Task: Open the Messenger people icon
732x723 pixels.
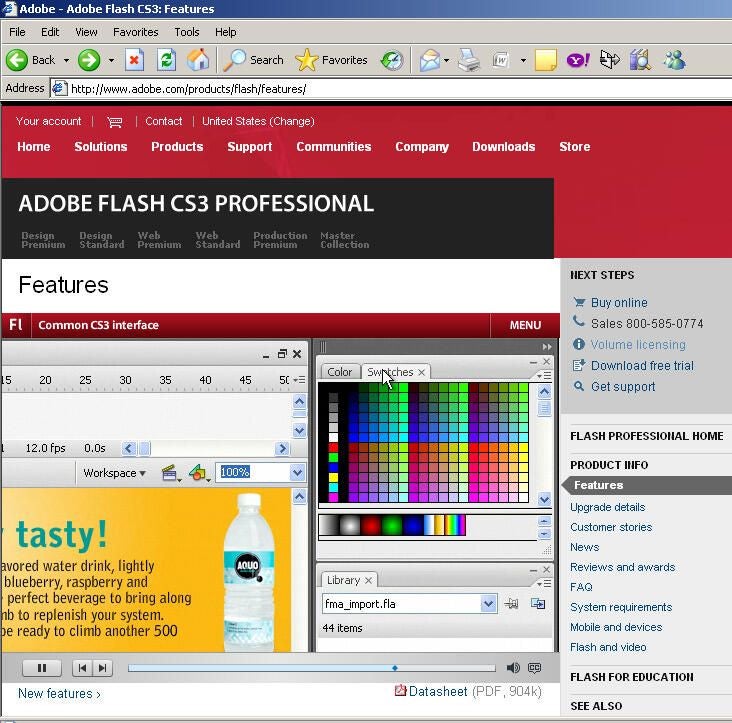Action: pyautogui.click(x=675, y=60)
